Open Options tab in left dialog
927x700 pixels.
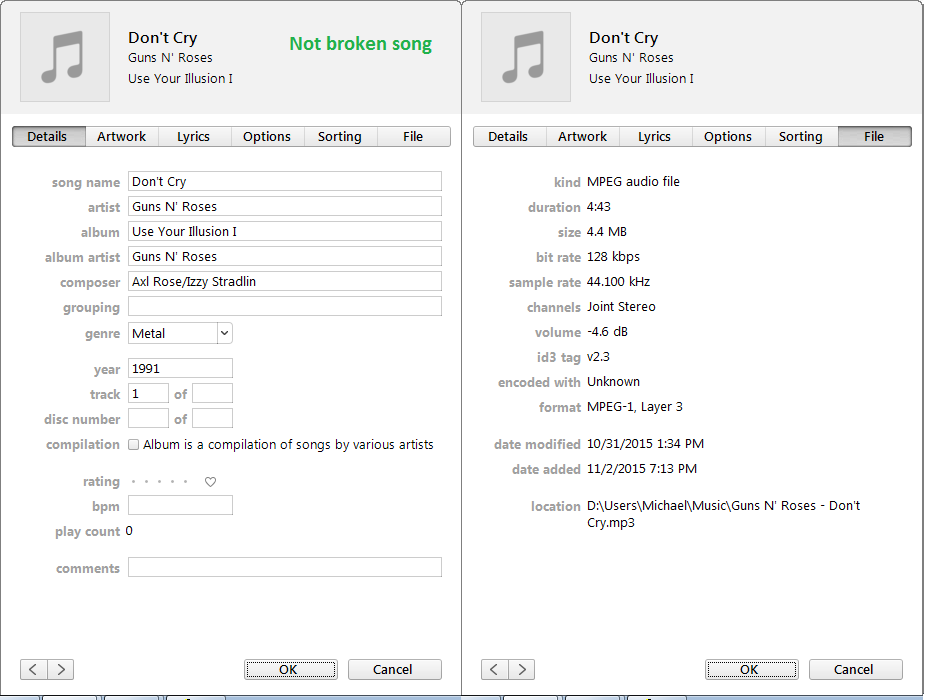coord(267,137)
